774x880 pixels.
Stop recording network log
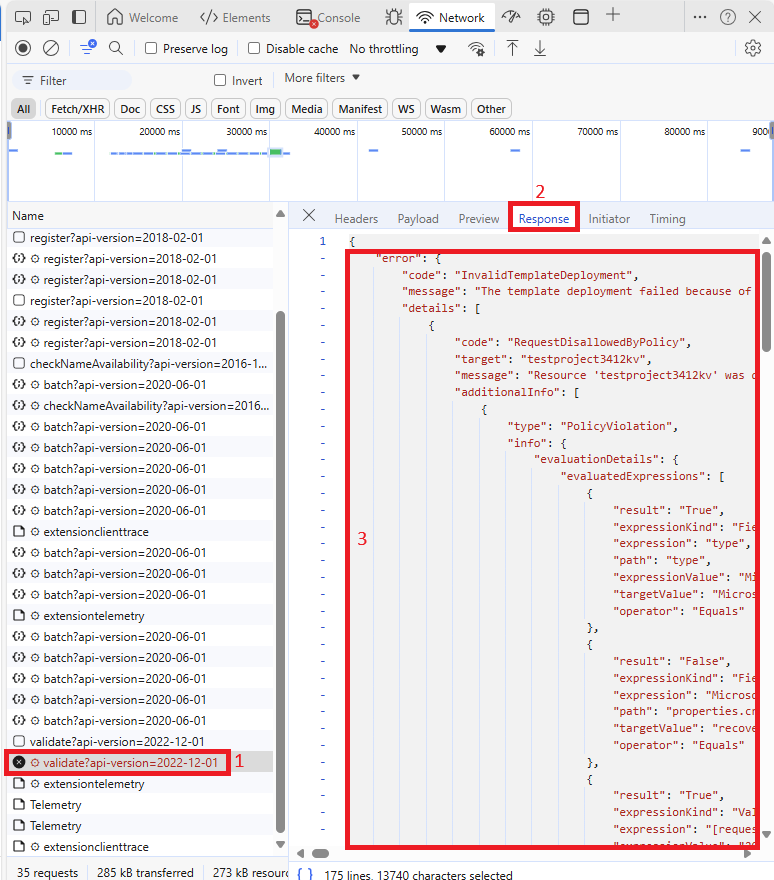[x=23, y=48]
